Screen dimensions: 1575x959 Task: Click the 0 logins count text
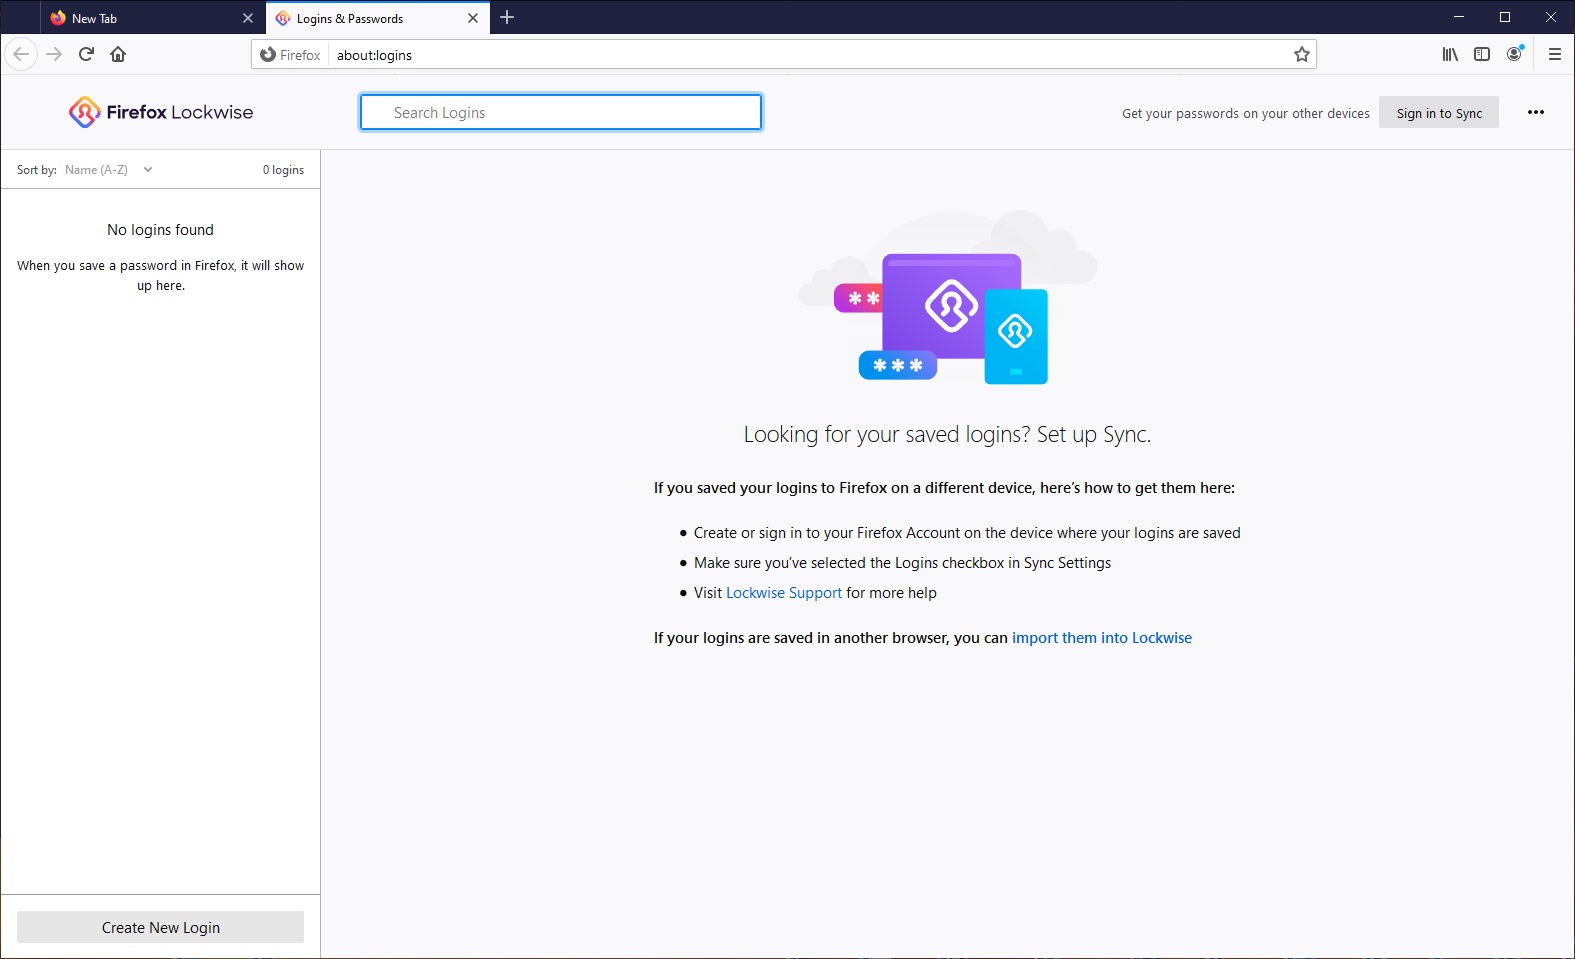click(x=283, y=170)
